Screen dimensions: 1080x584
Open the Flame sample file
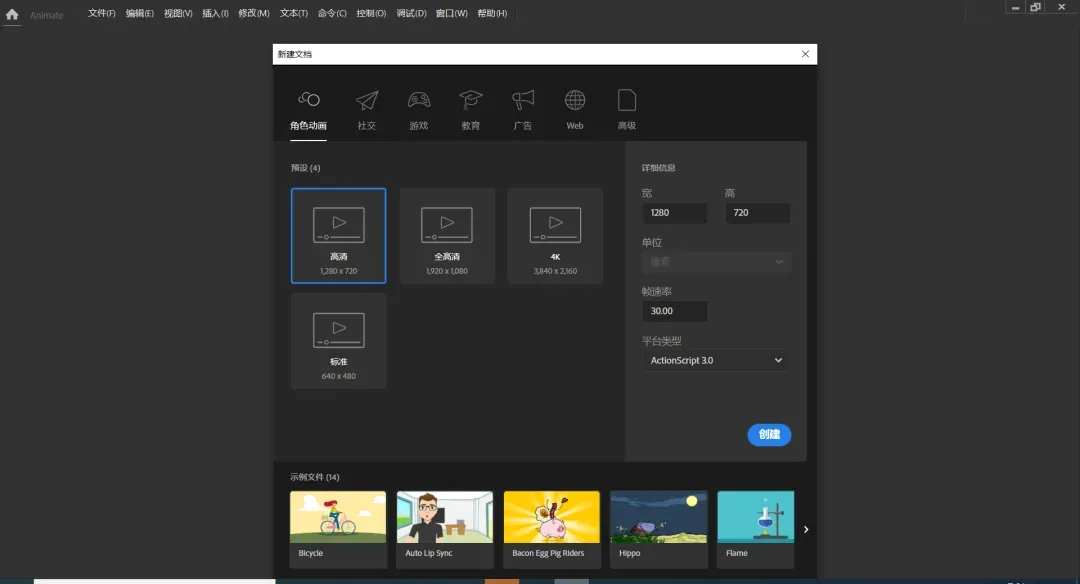[756, 530]
